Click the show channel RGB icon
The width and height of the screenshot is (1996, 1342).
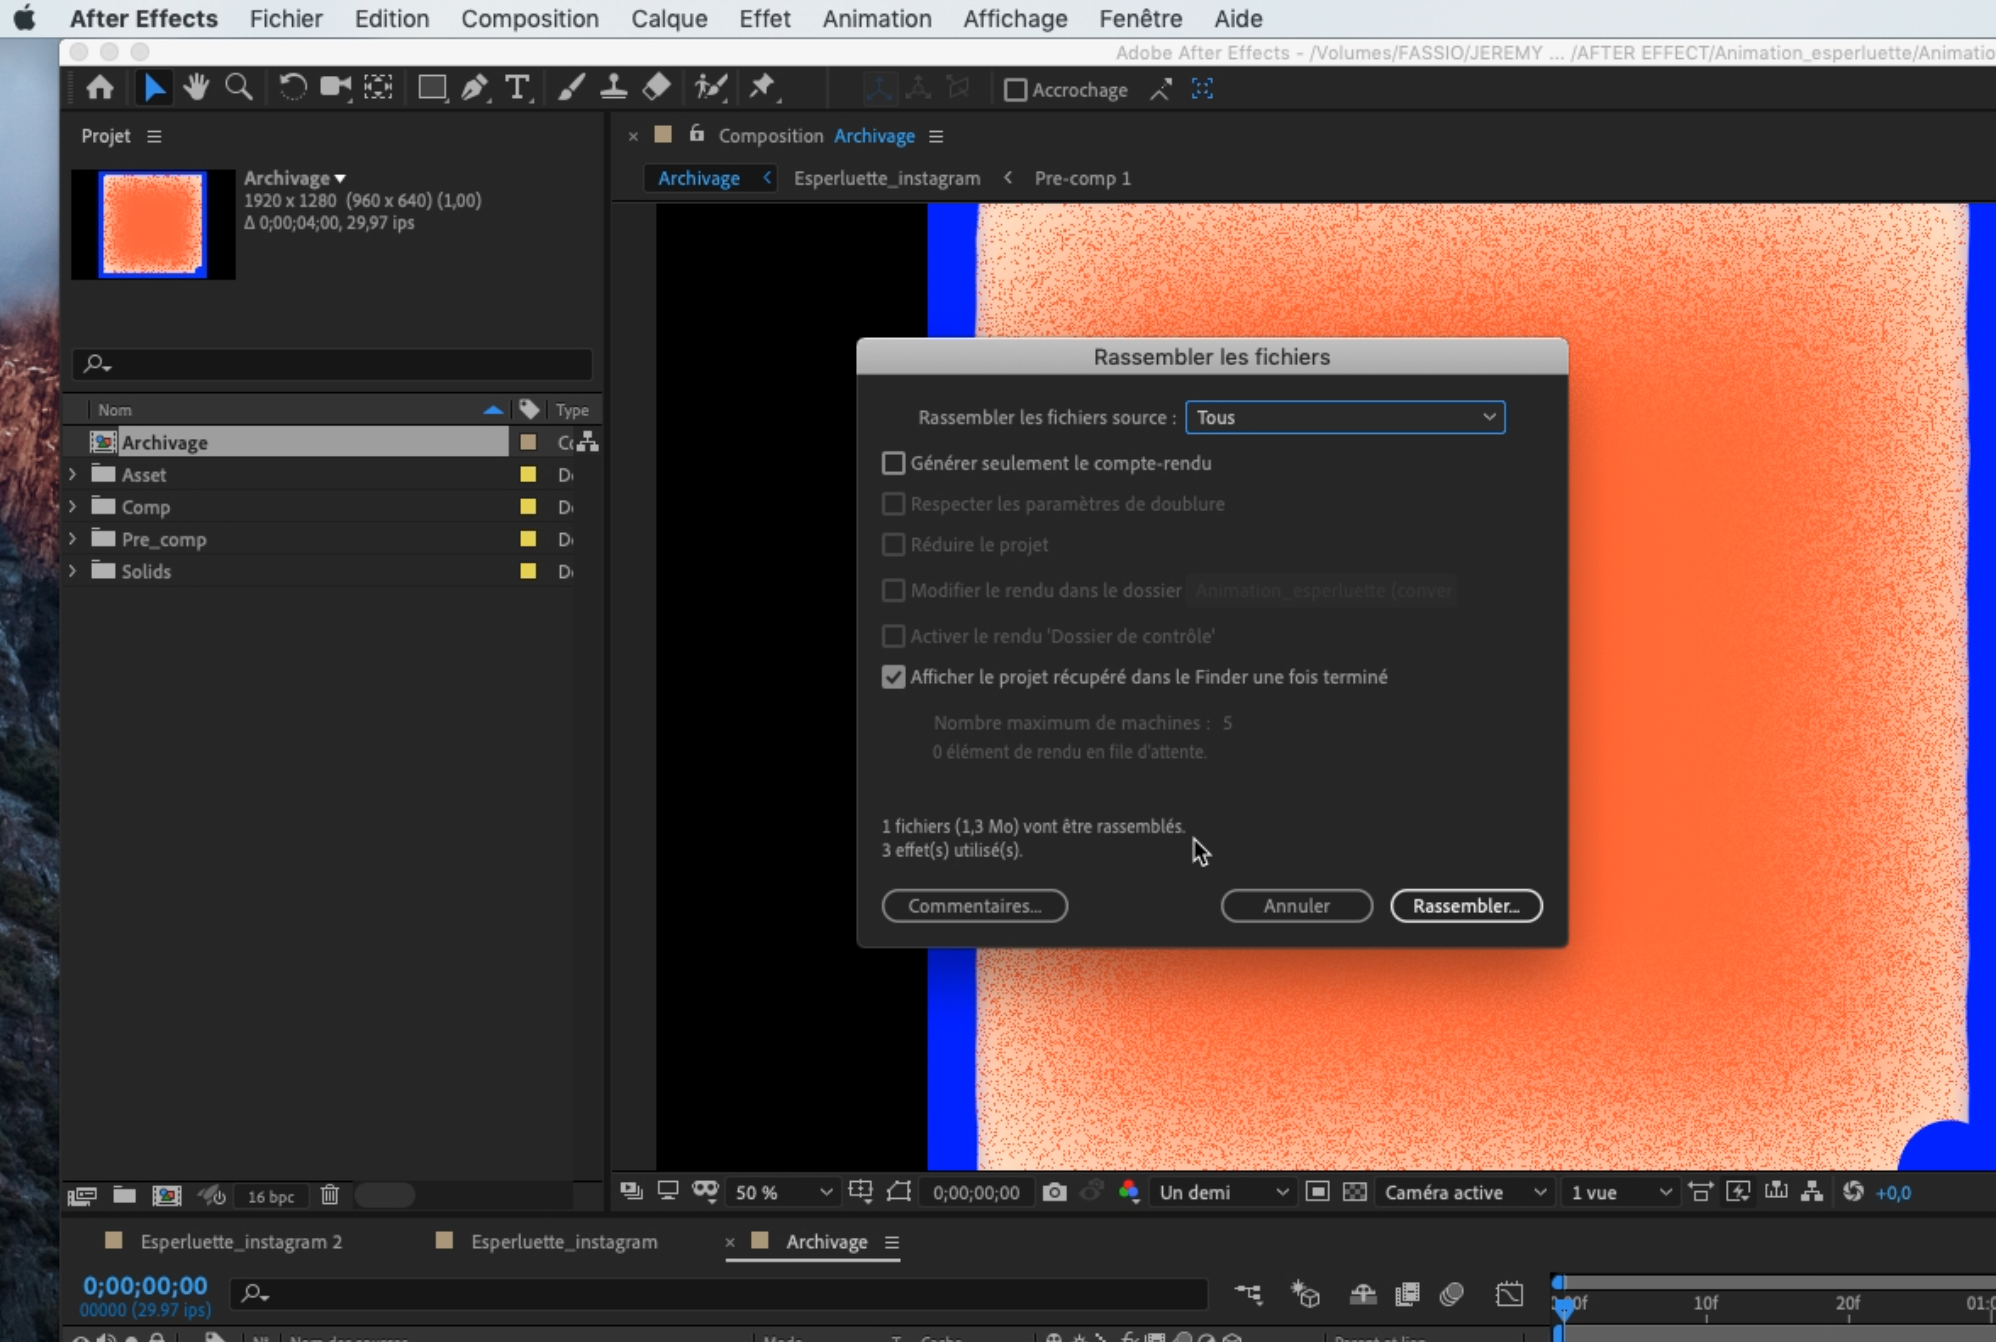pyautogui.click(x=1129, y=1192)
